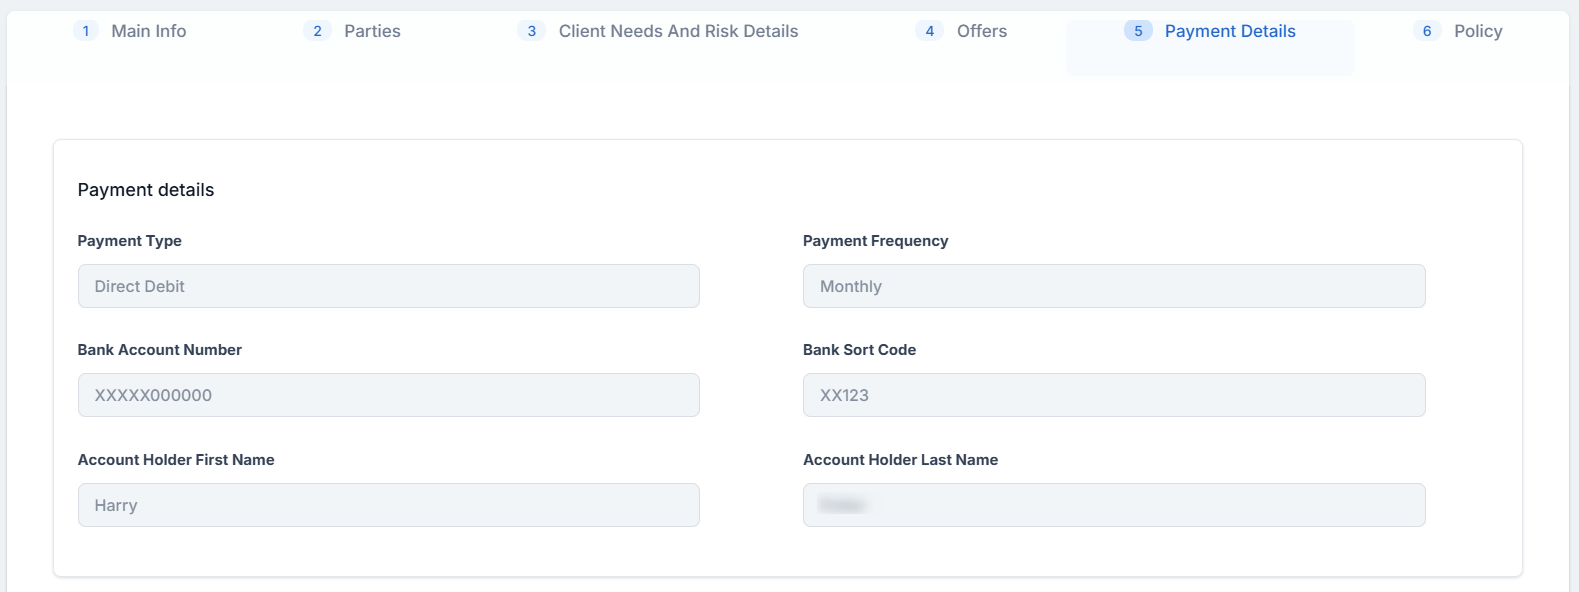
Task: Open the Policy step tab
Action: [x=1478, y=31]
